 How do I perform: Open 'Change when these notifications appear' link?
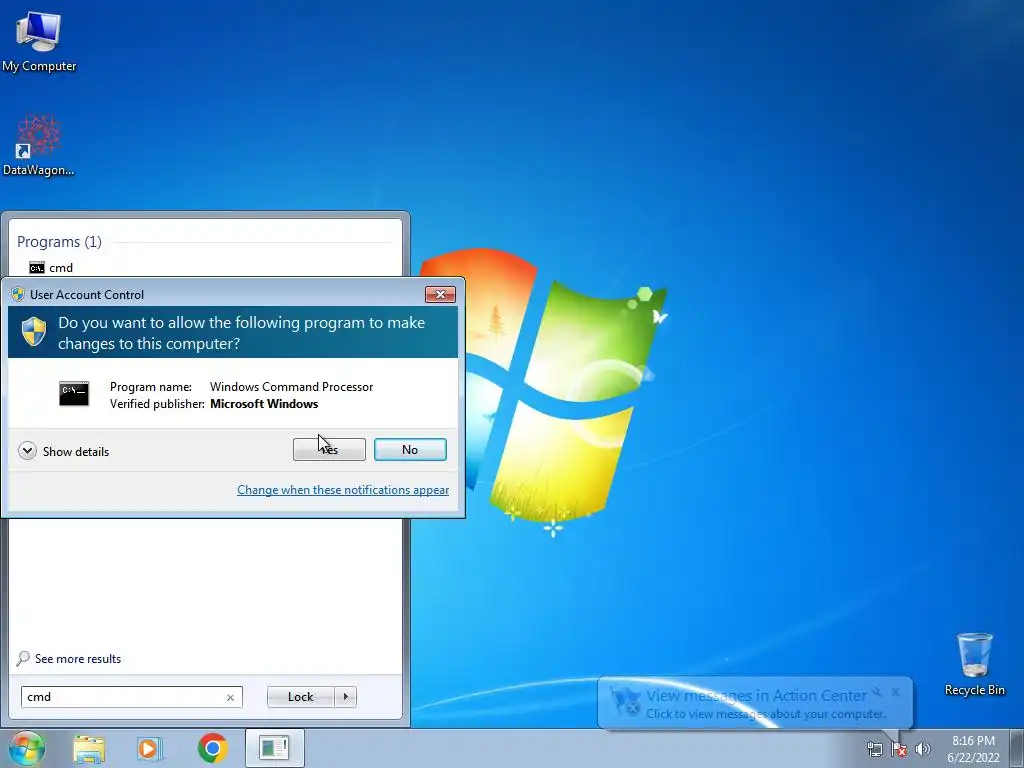[343, 490]
